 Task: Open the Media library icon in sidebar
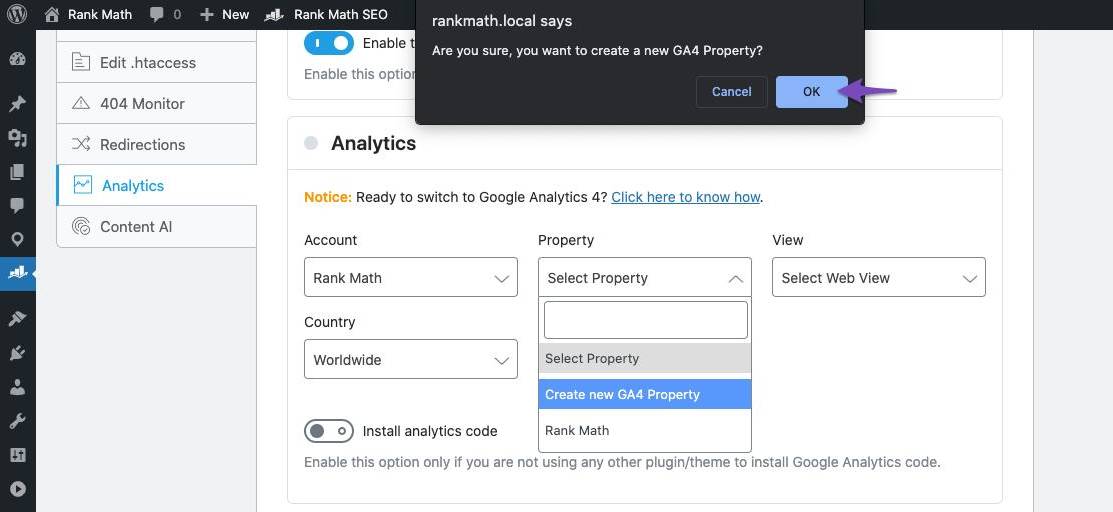pos(17,138)
